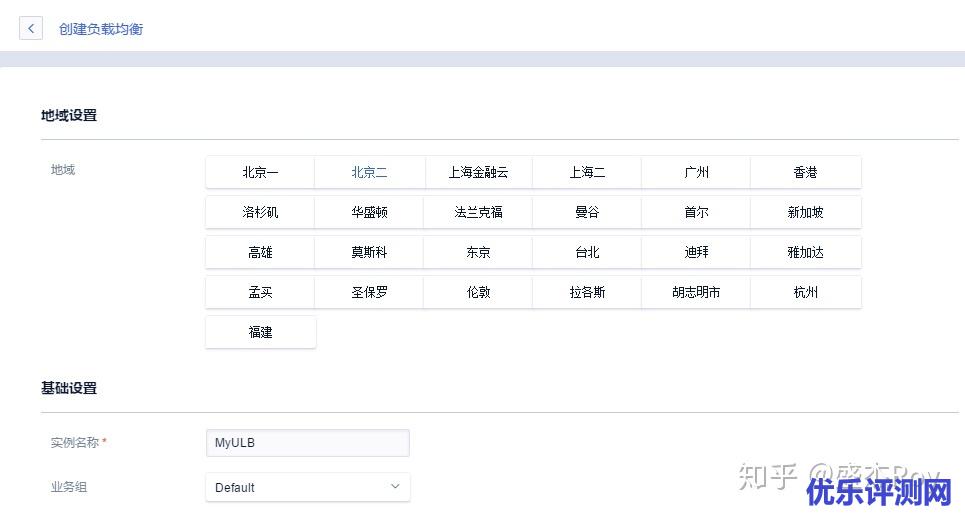Expand the Default dropdown chevron arrow
The image size is (965, 519).
[x=394, y=487]
